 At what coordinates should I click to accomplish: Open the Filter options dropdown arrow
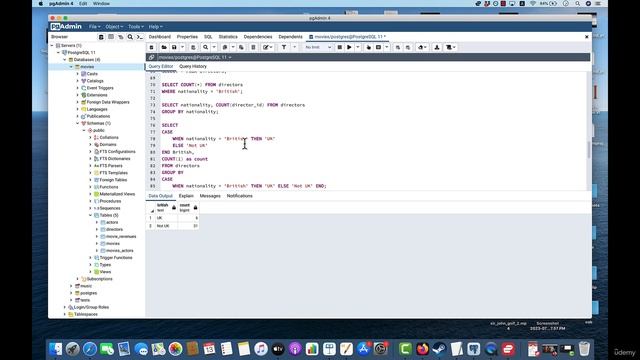294,47
